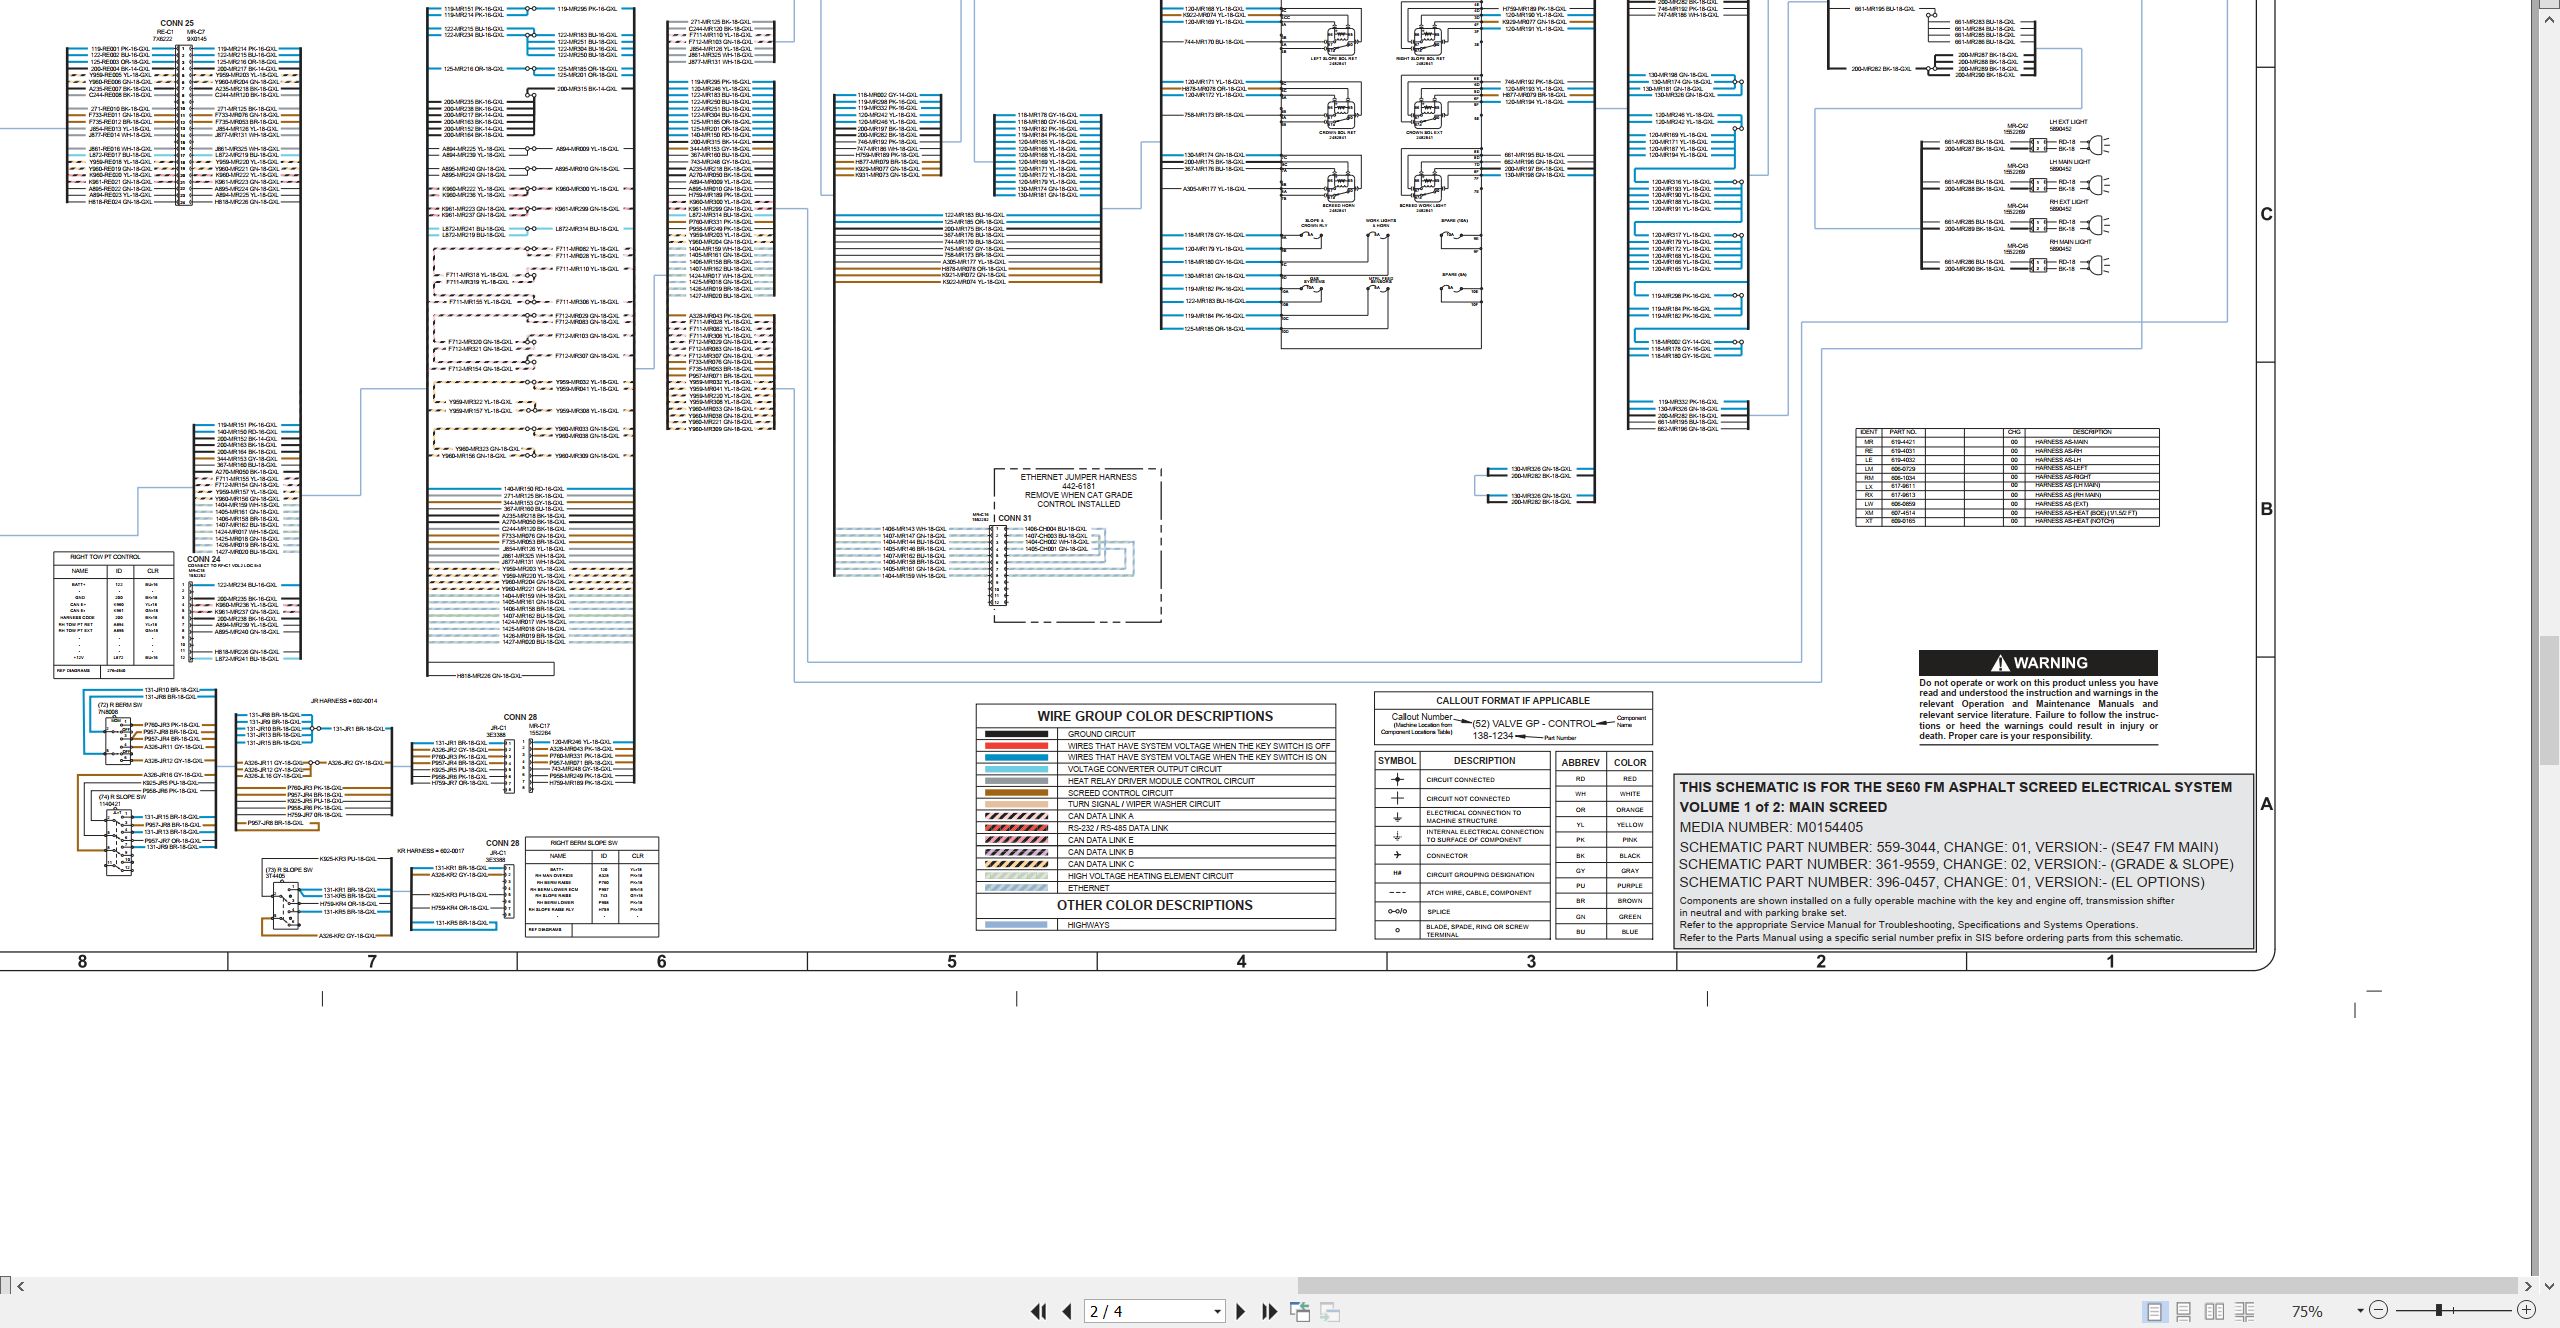The height and width of the screenshot is (1328, 2560).
Task: Click grid row letter B on border
Action: coord(2266,509)
